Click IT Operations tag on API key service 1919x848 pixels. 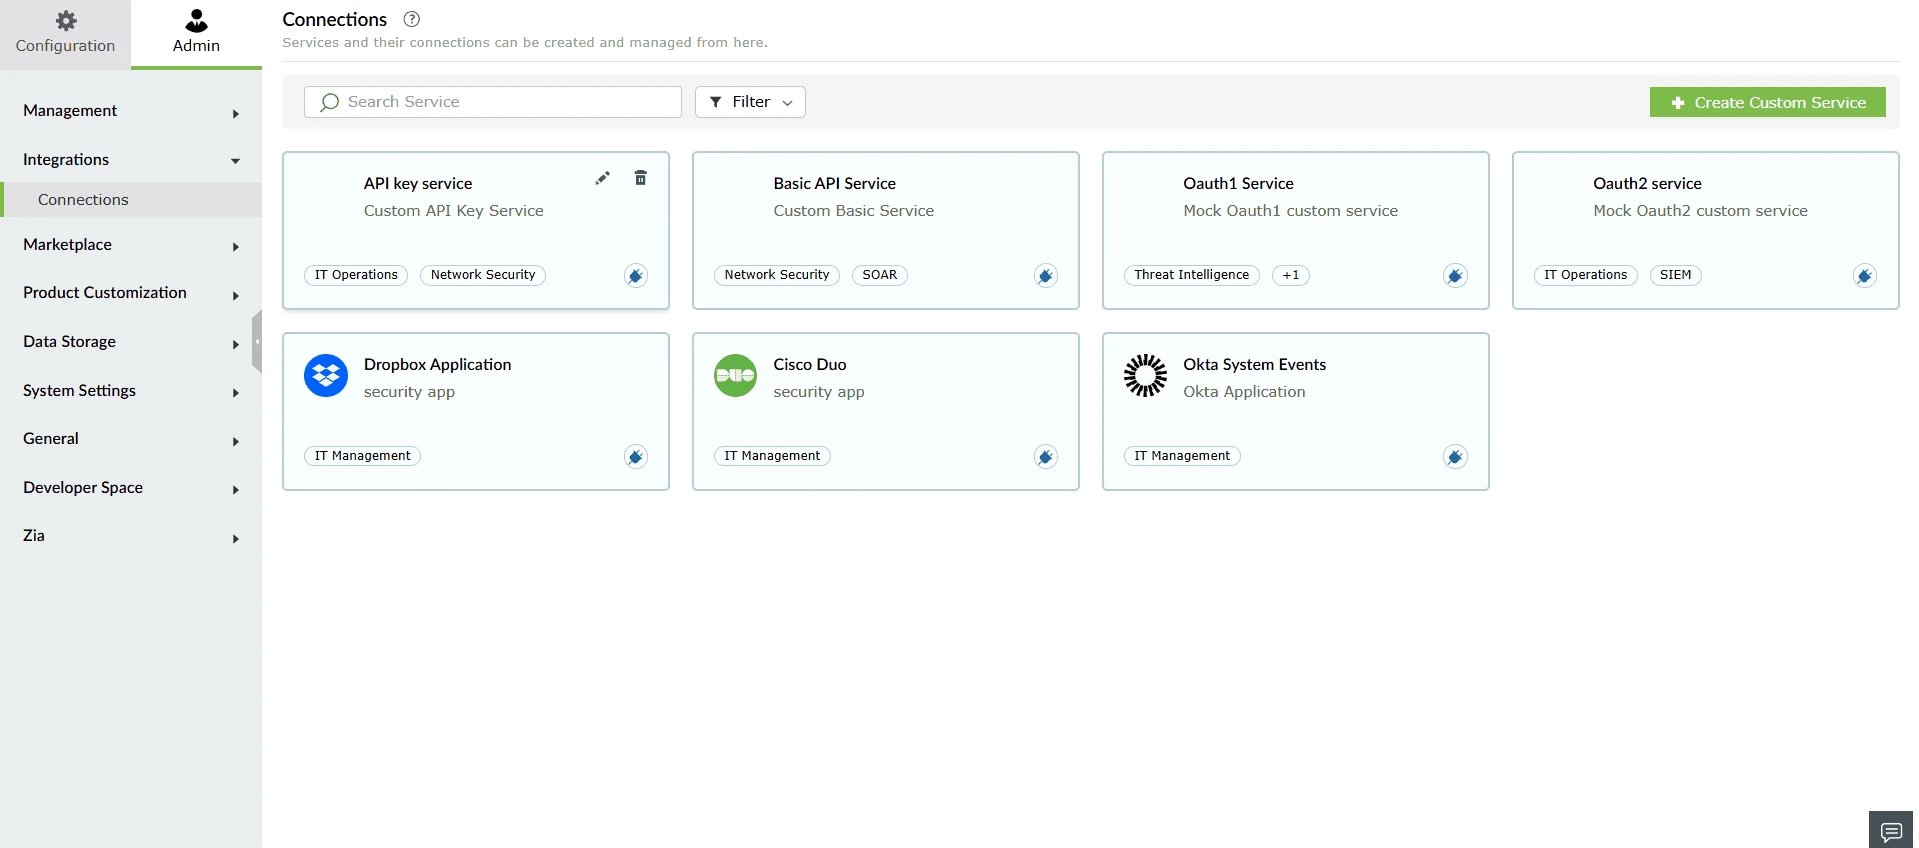[356, 275]
